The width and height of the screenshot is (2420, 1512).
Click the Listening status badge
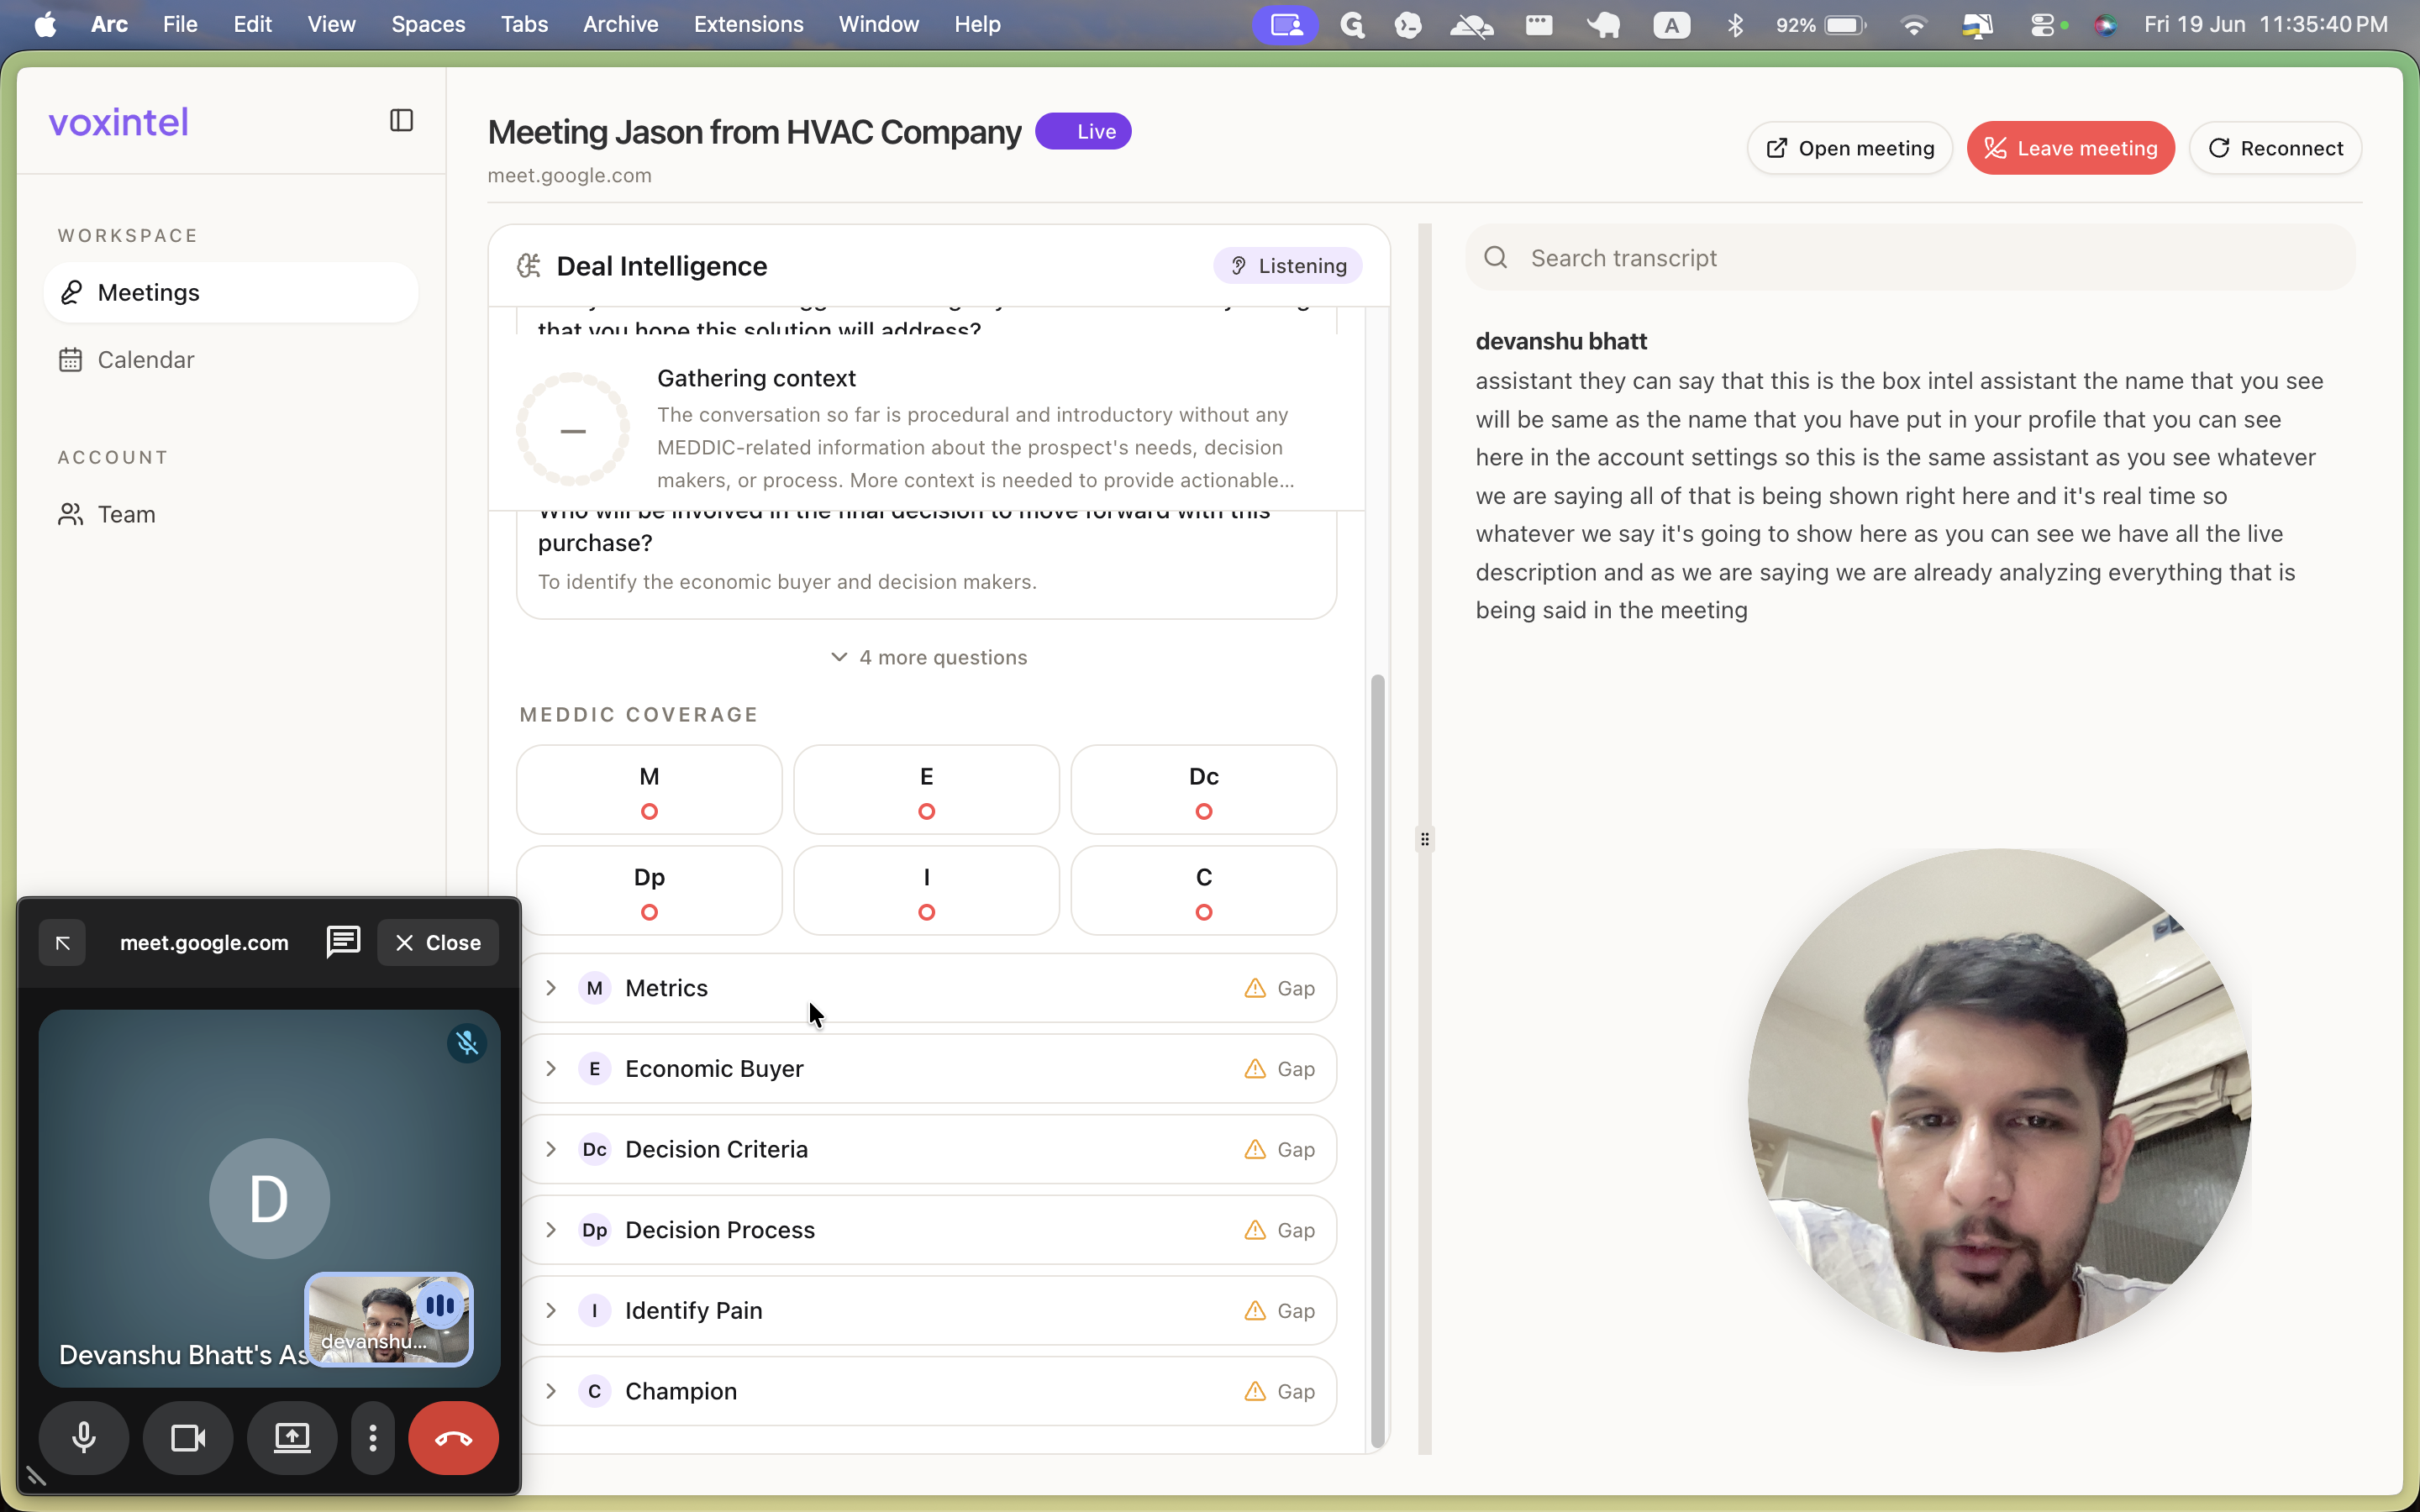[1288, 266]
